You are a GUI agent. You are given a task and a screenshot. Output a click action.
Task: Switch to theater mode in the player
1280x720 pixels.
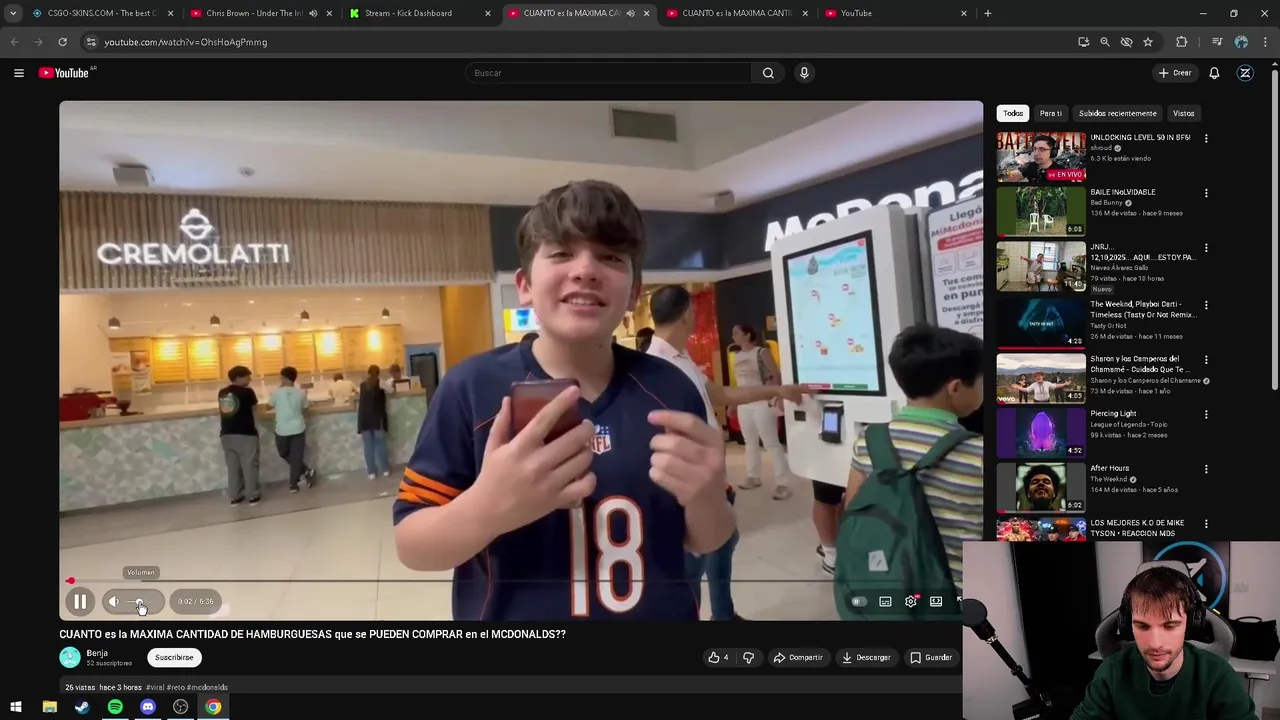click(936, 601)
